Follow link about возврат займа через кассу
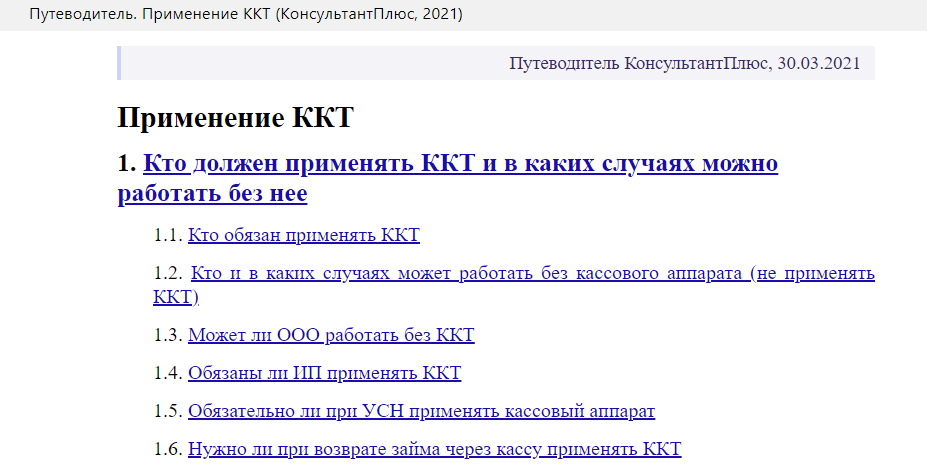This screenshot has width=927, height=472. [x=434, y=449]
